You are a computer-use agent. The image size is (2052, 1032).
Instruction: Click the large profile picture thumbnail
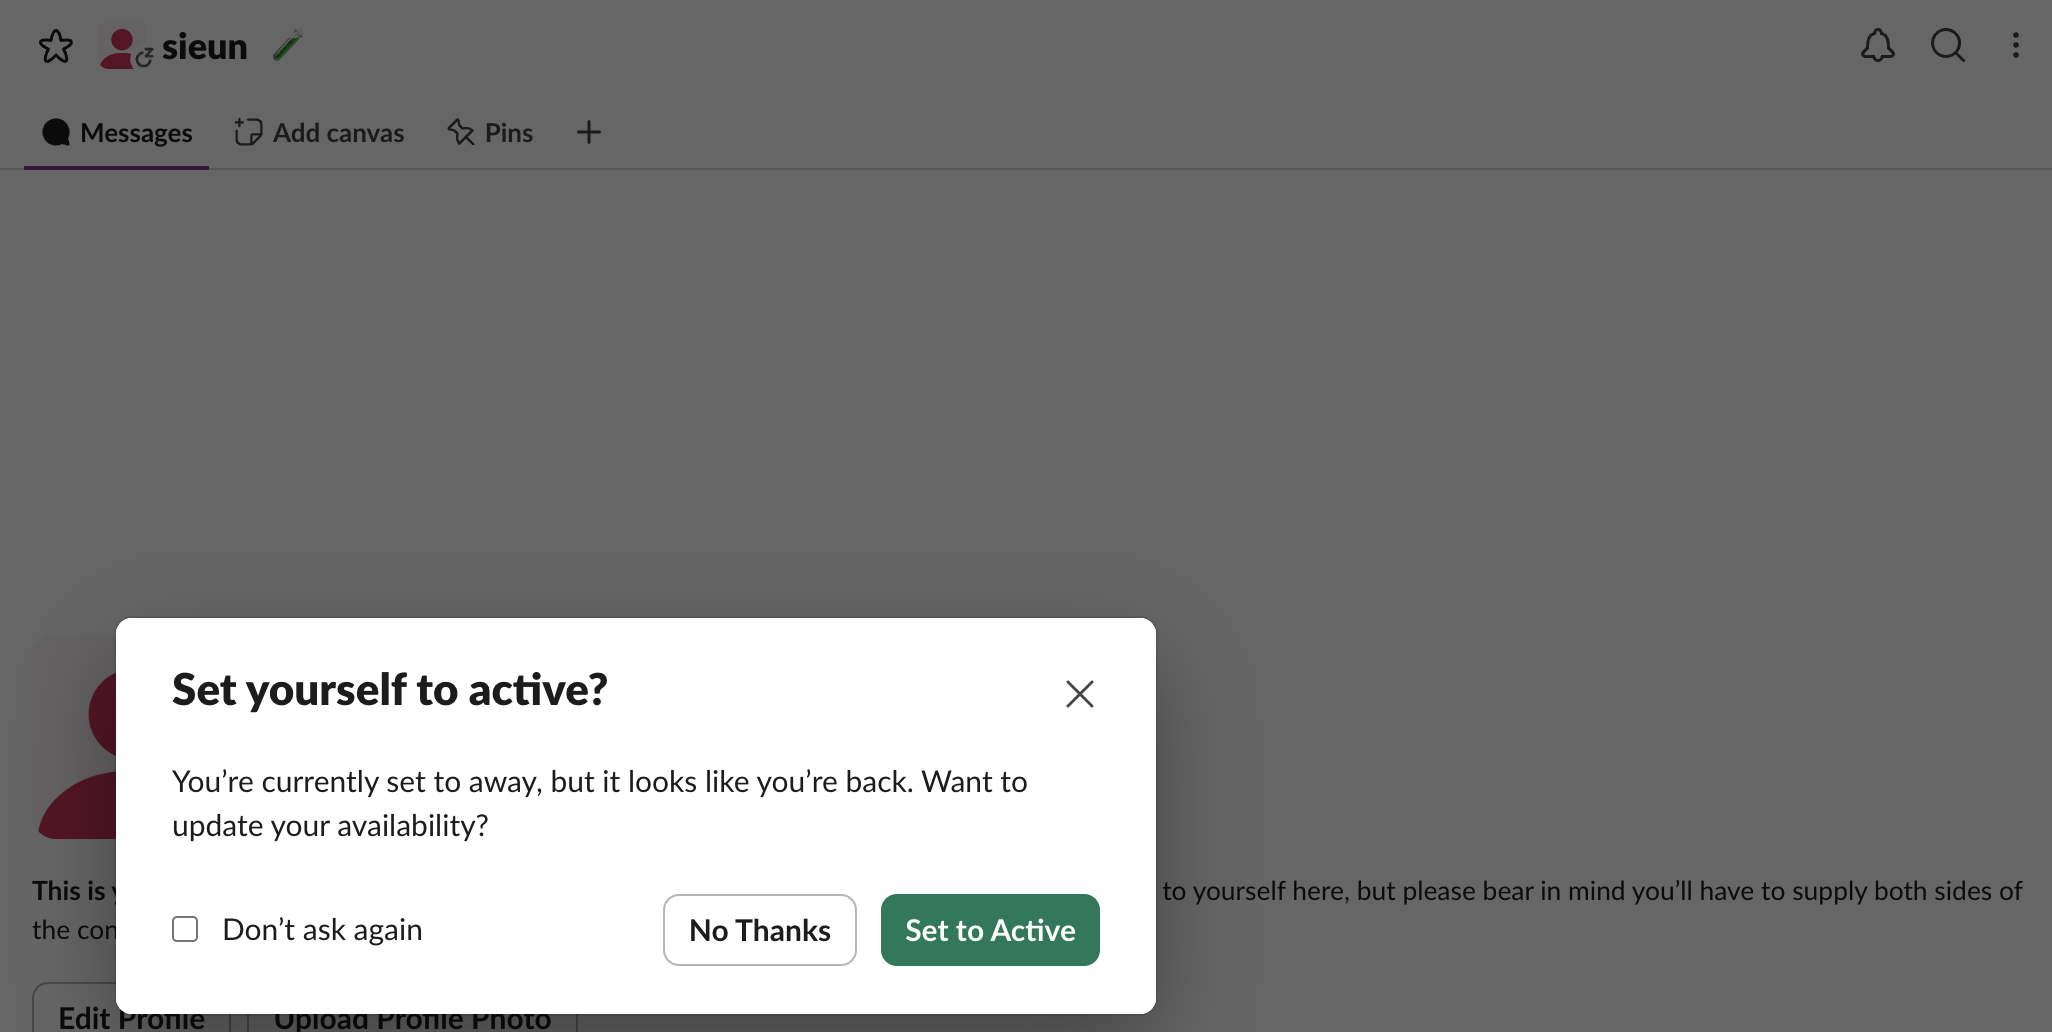(x=75, y=738)
